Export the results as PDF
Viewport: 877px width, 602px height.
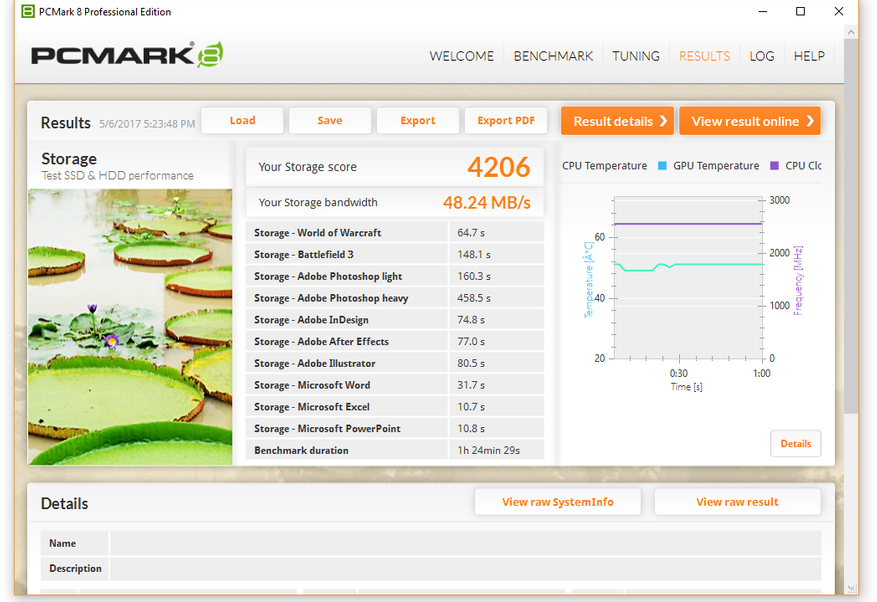pos(505,121)
